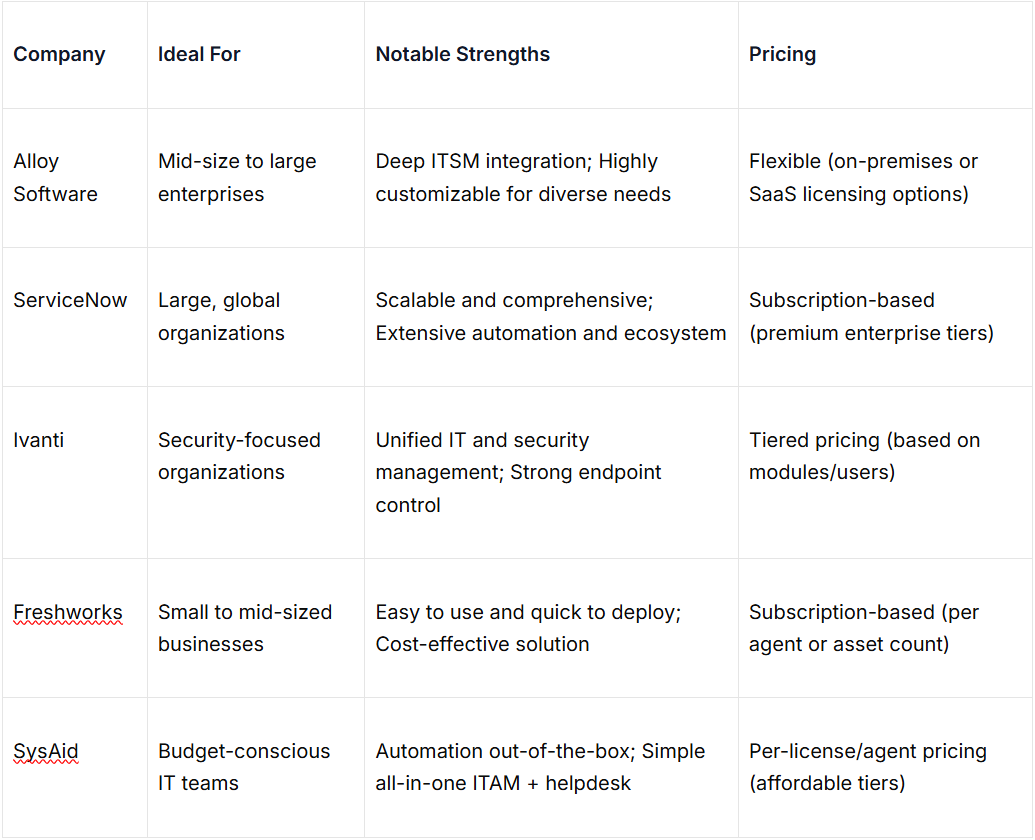Click the misspelled word Freshworks
The height and width of the screenshot is (840, 1035).
[68, 612]
